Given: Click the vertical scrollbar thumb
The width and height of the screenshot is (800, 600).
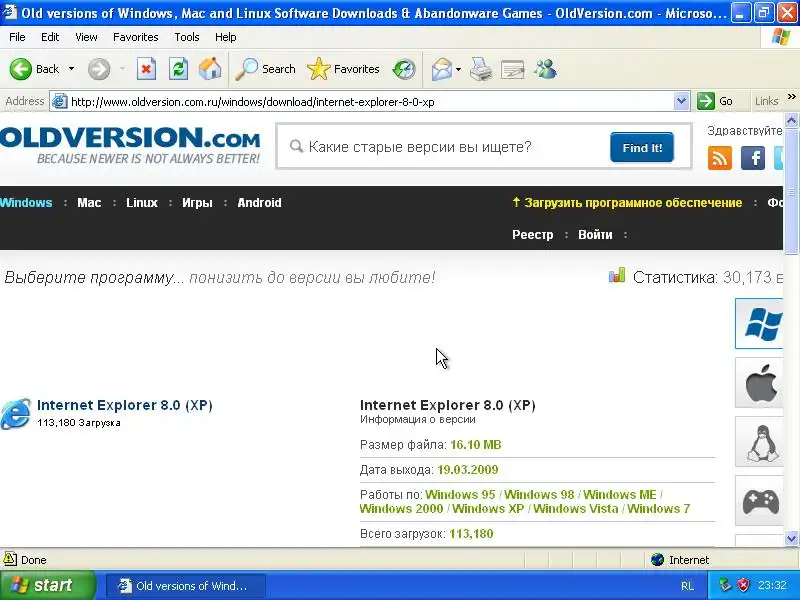Looking at the screenshot, I should (x=791, y=191).
